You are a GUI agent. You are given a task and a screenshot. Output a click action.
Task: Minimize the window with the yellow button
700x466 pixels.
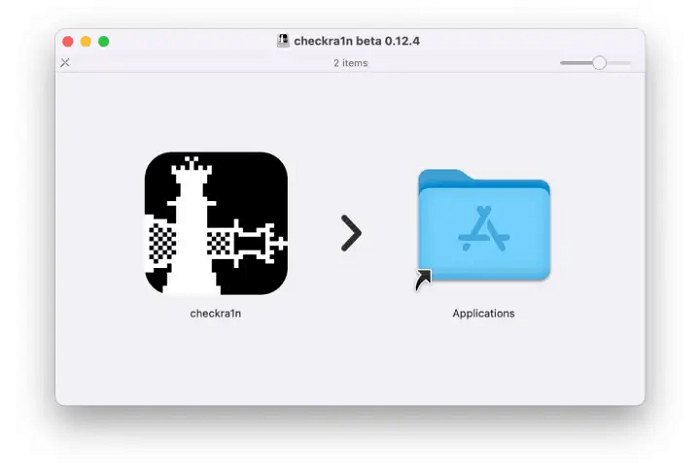[x=86, y=42]
